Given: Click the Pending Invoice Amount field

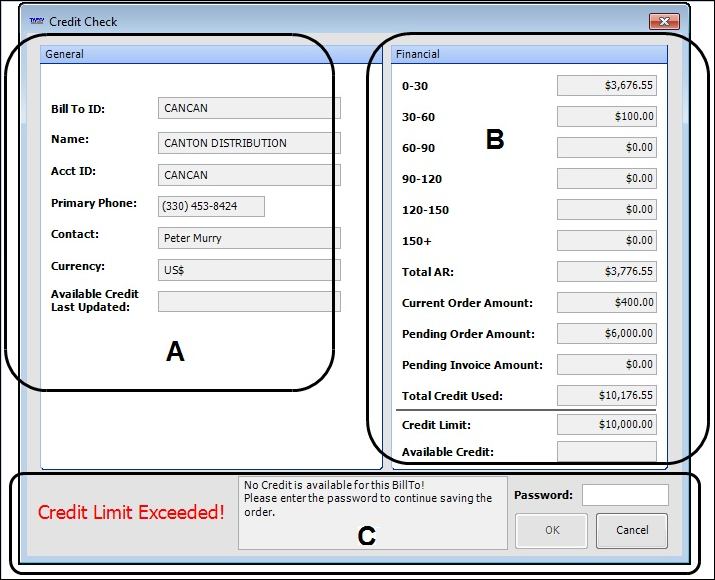Looking at the screenshot, I should 607,365.
